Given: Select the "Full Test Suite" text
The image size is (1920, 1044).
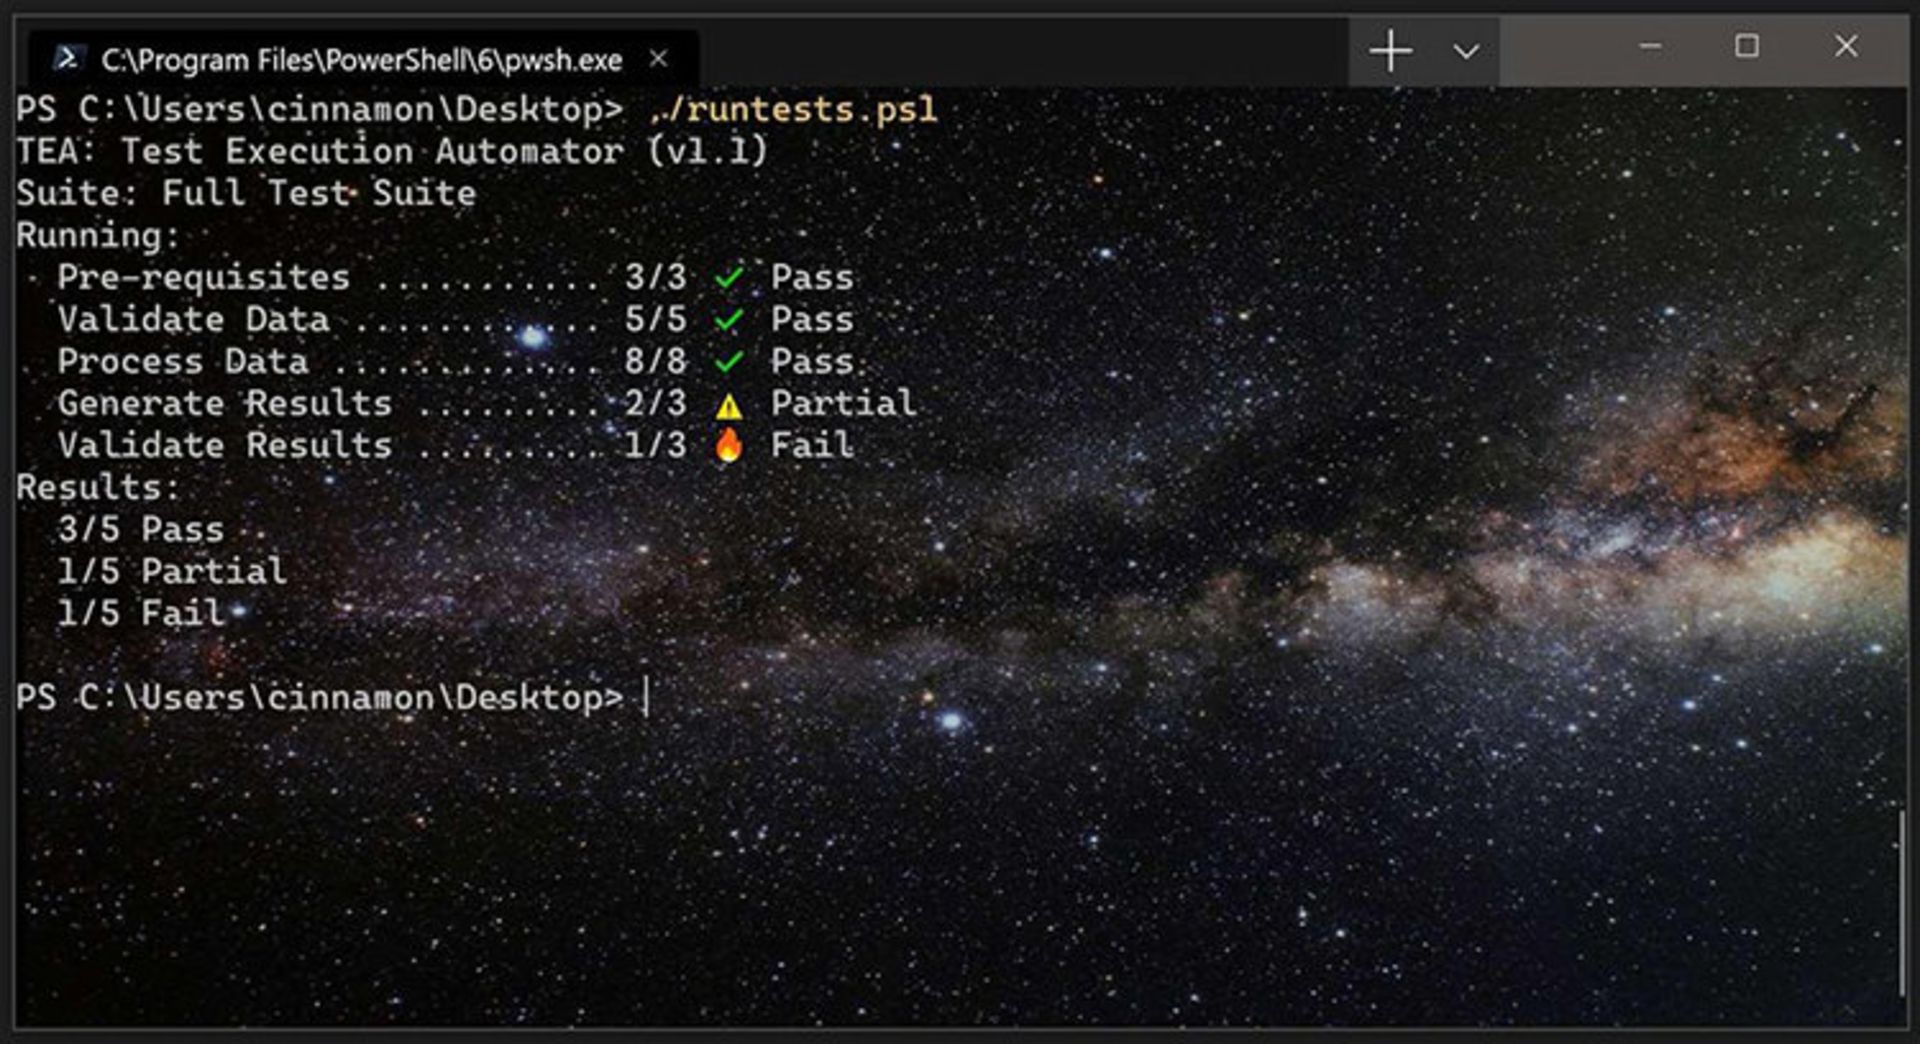Looking at the screenshot, I should pos(318,192).
